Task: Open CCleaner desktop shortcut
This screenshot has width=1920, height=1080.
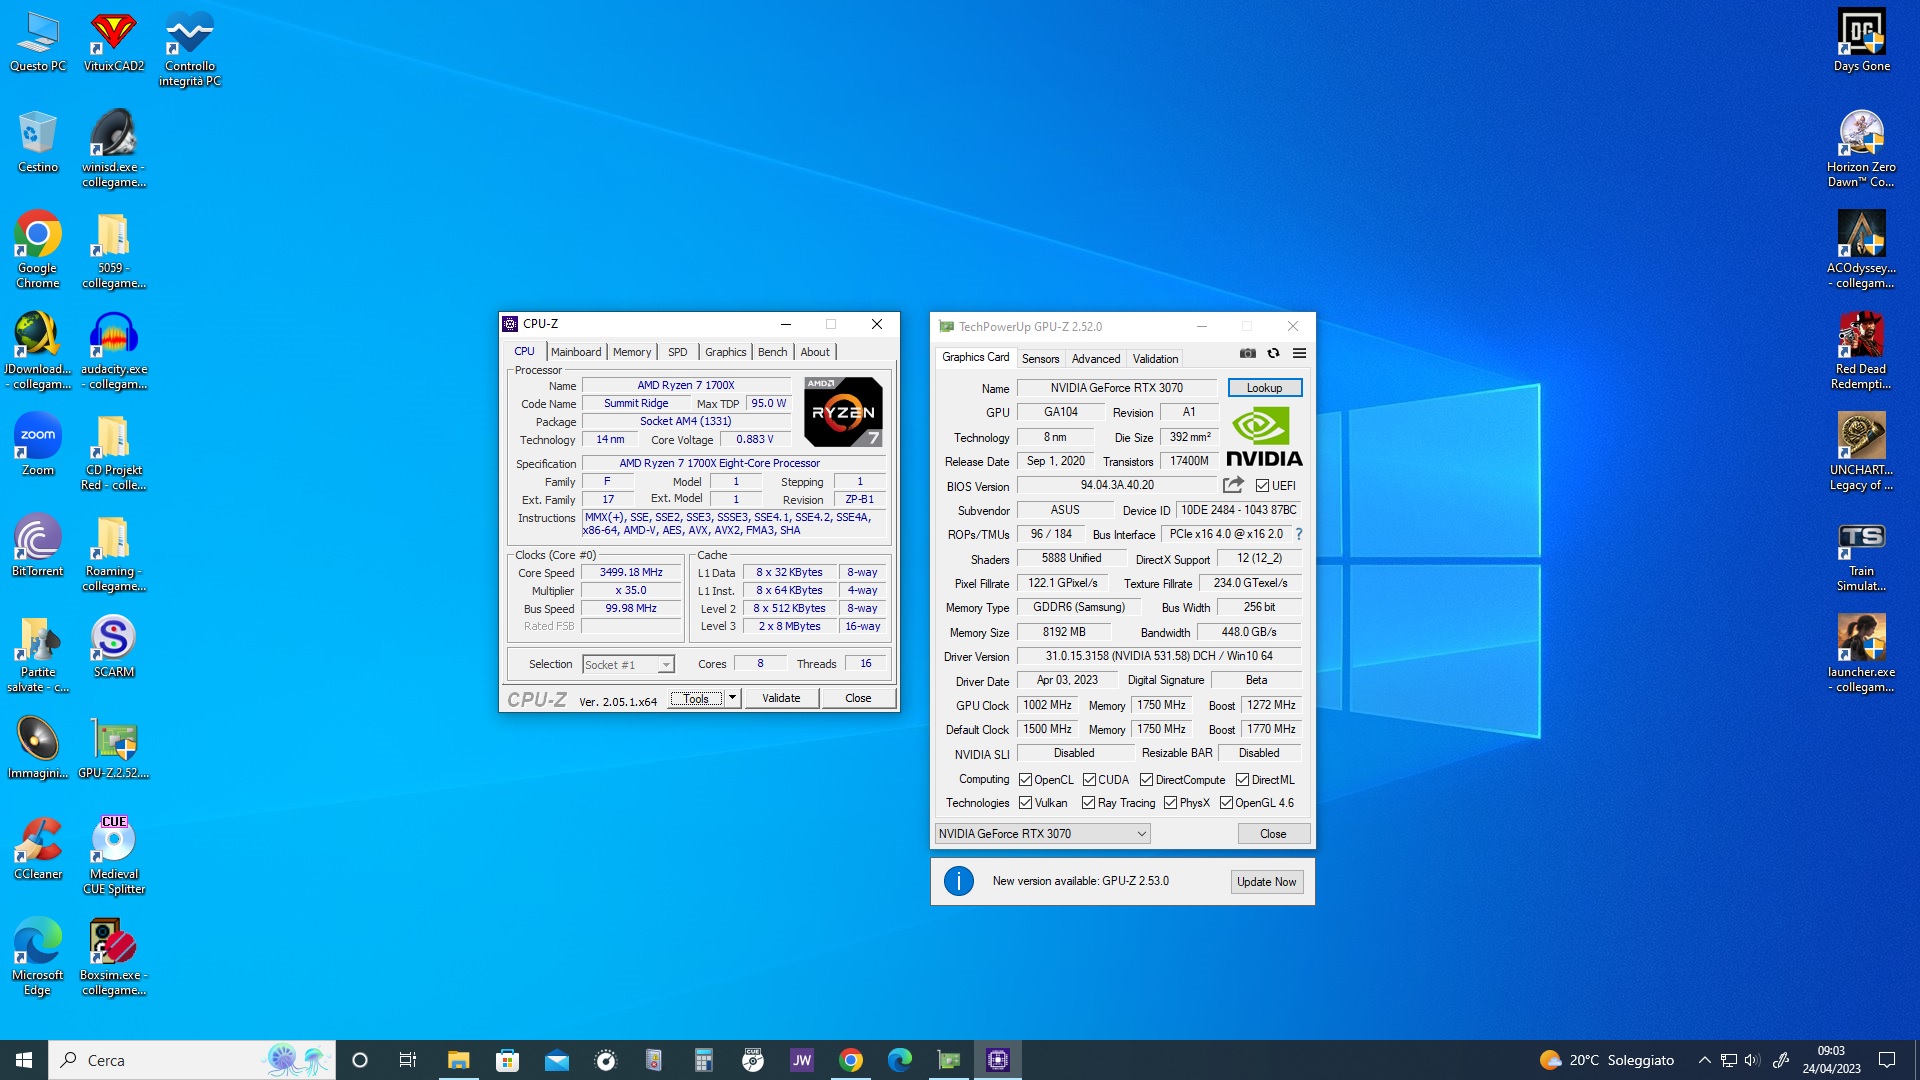Action: click(x=37, y=849)
